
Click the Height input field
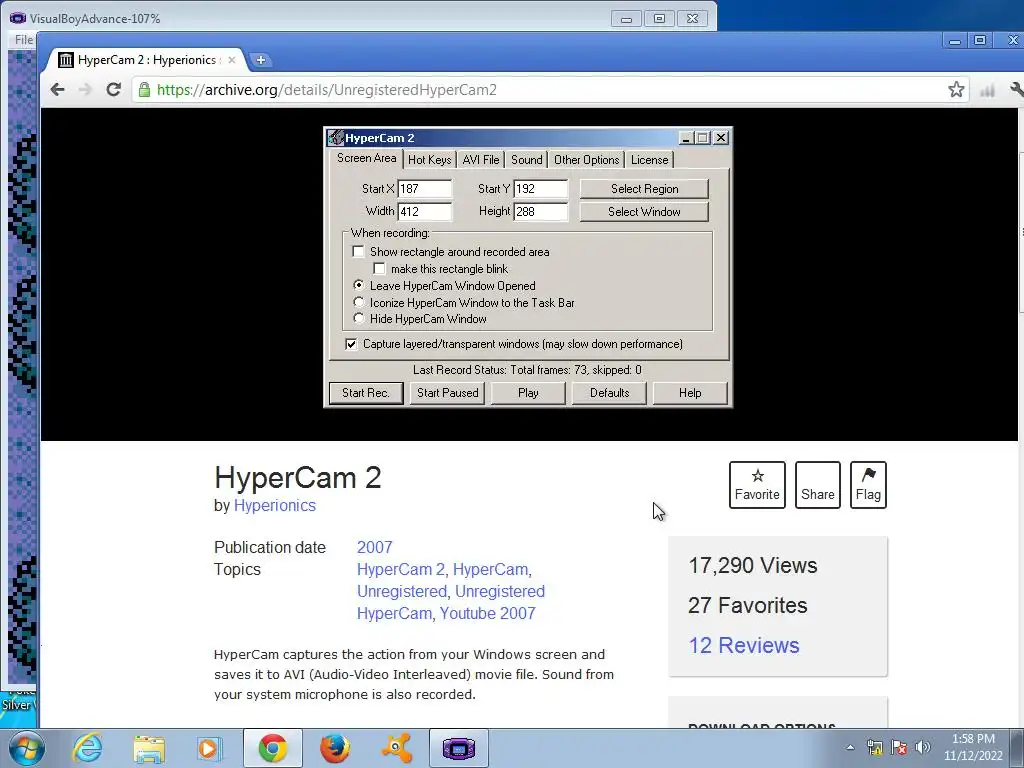(541, 212)
